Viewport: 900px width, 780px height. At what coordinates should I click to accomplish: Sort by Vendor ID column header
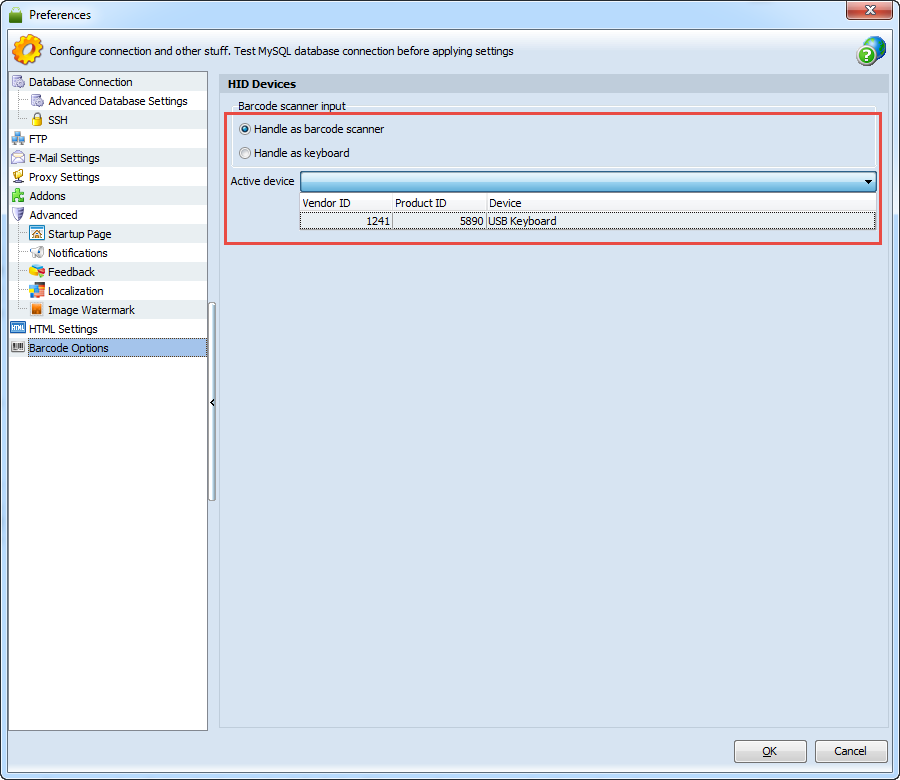coord(346,203)
